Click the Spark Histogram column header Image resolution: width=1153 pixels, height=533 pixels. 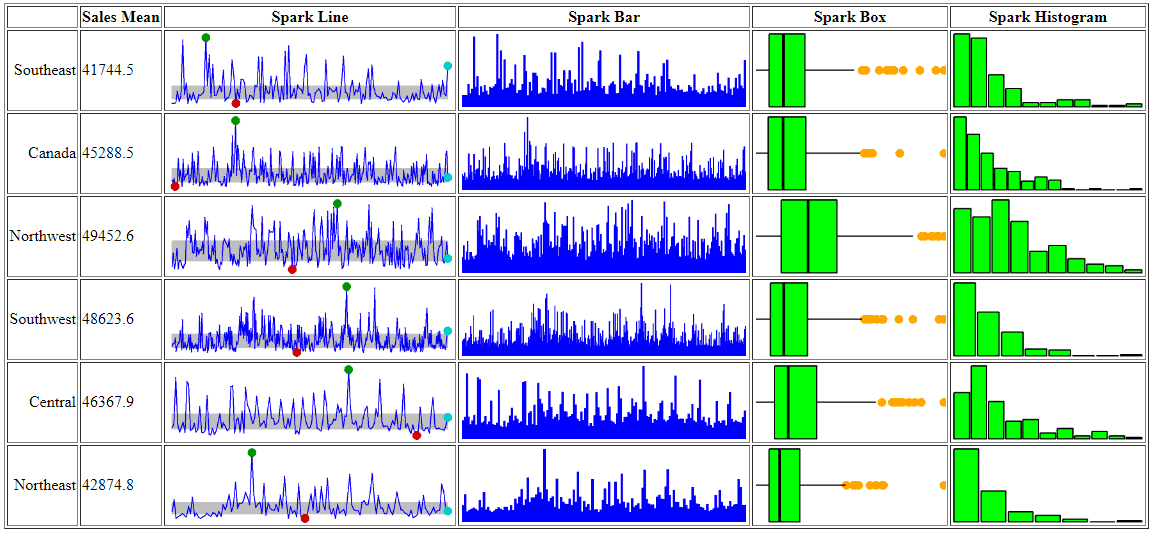click(x=1047, y=17)
